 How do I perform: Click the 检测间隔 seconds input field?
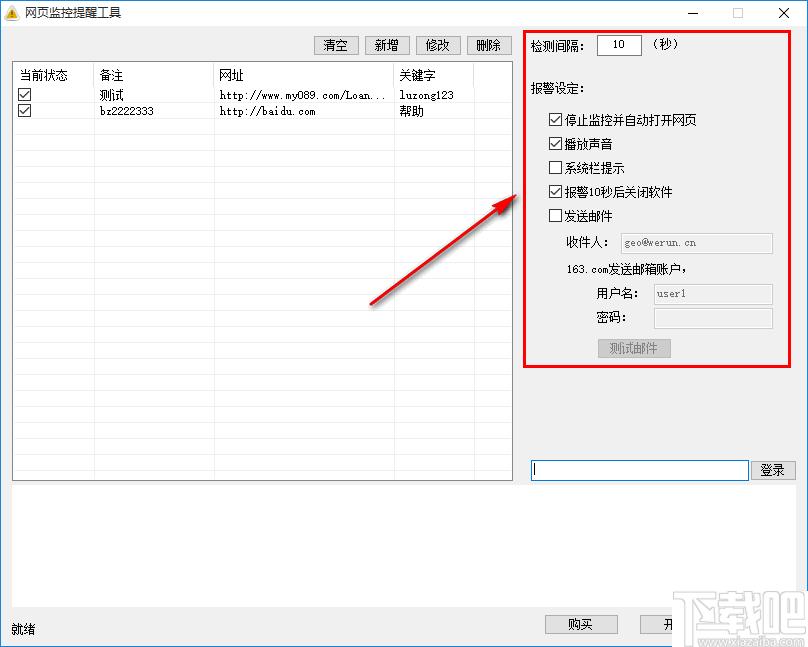pyautogui.click(x=619, y=45)
